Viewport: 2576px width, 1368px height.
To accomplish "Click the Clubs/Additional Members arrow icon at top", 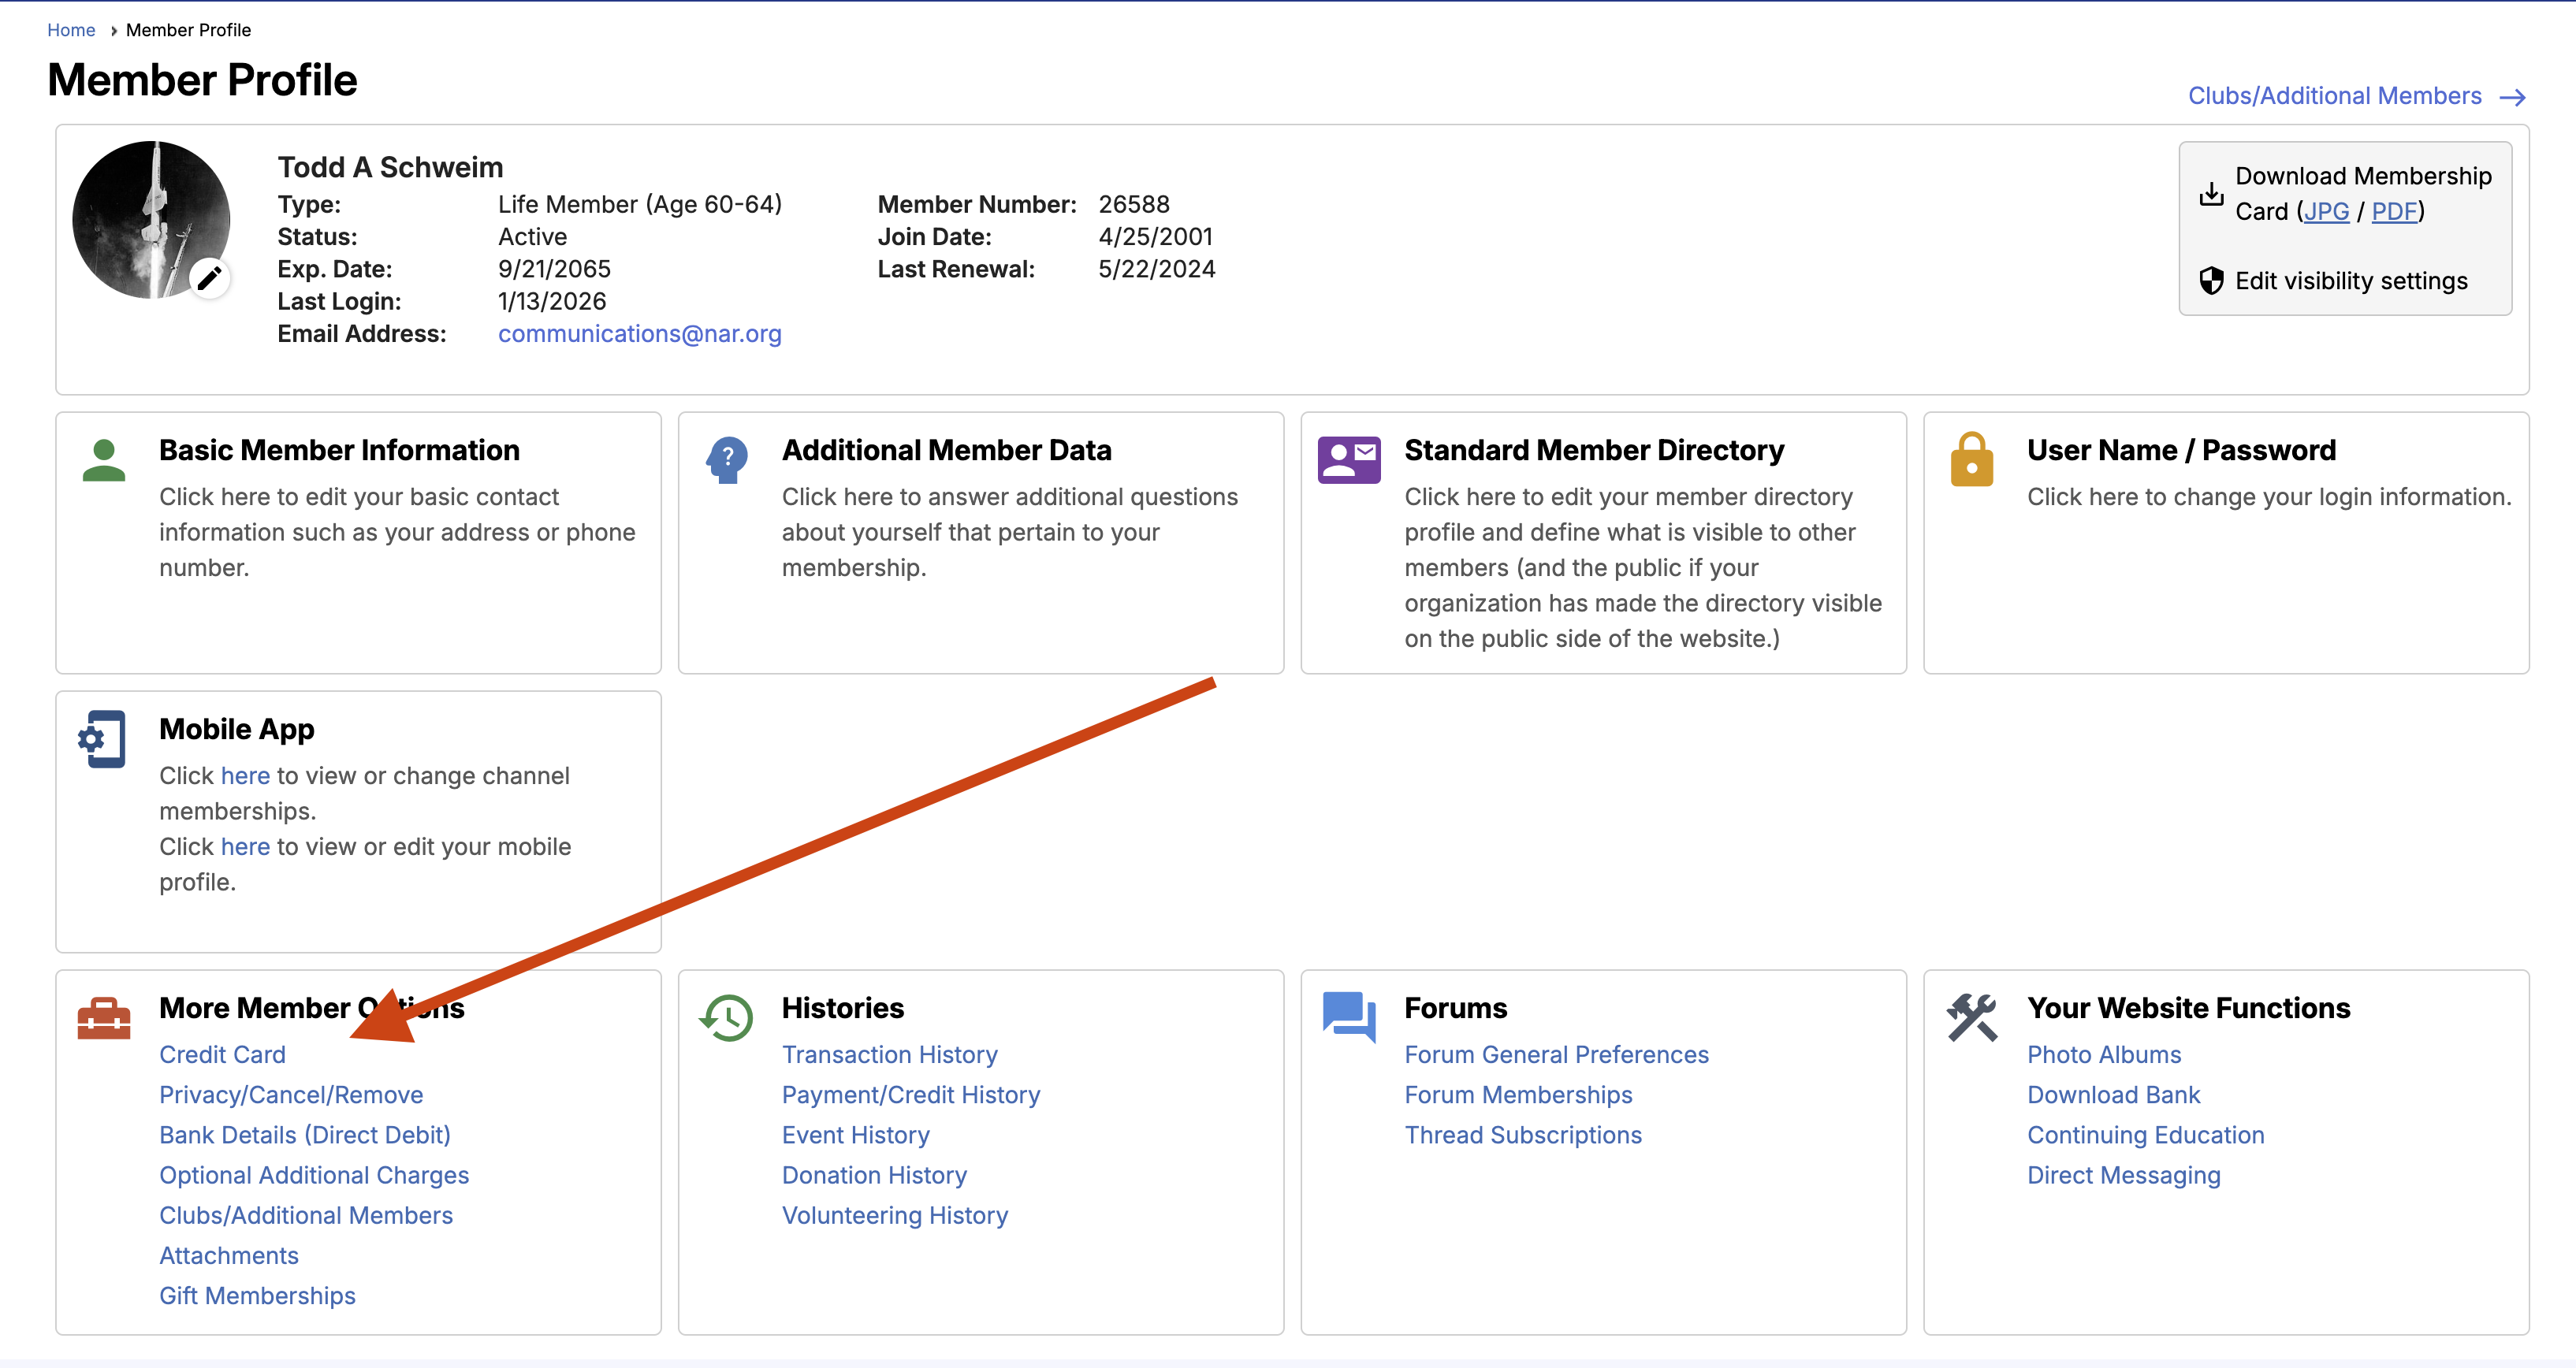I will click(2512, 97).
